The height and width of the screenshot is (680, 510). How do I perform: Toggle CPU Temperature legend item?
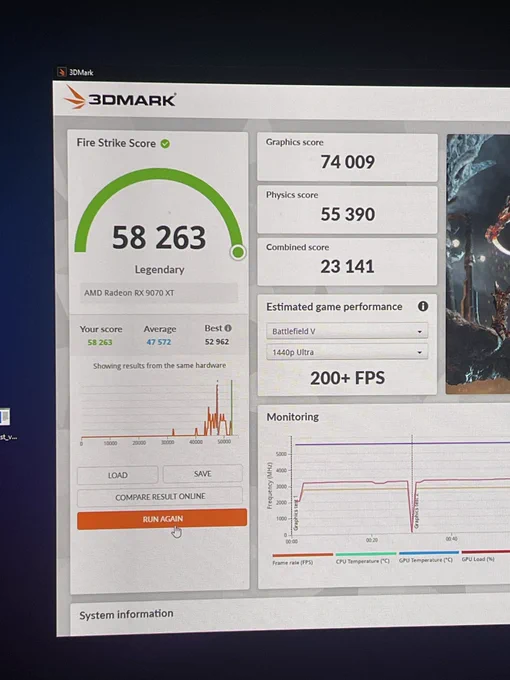tap(364, 557)
